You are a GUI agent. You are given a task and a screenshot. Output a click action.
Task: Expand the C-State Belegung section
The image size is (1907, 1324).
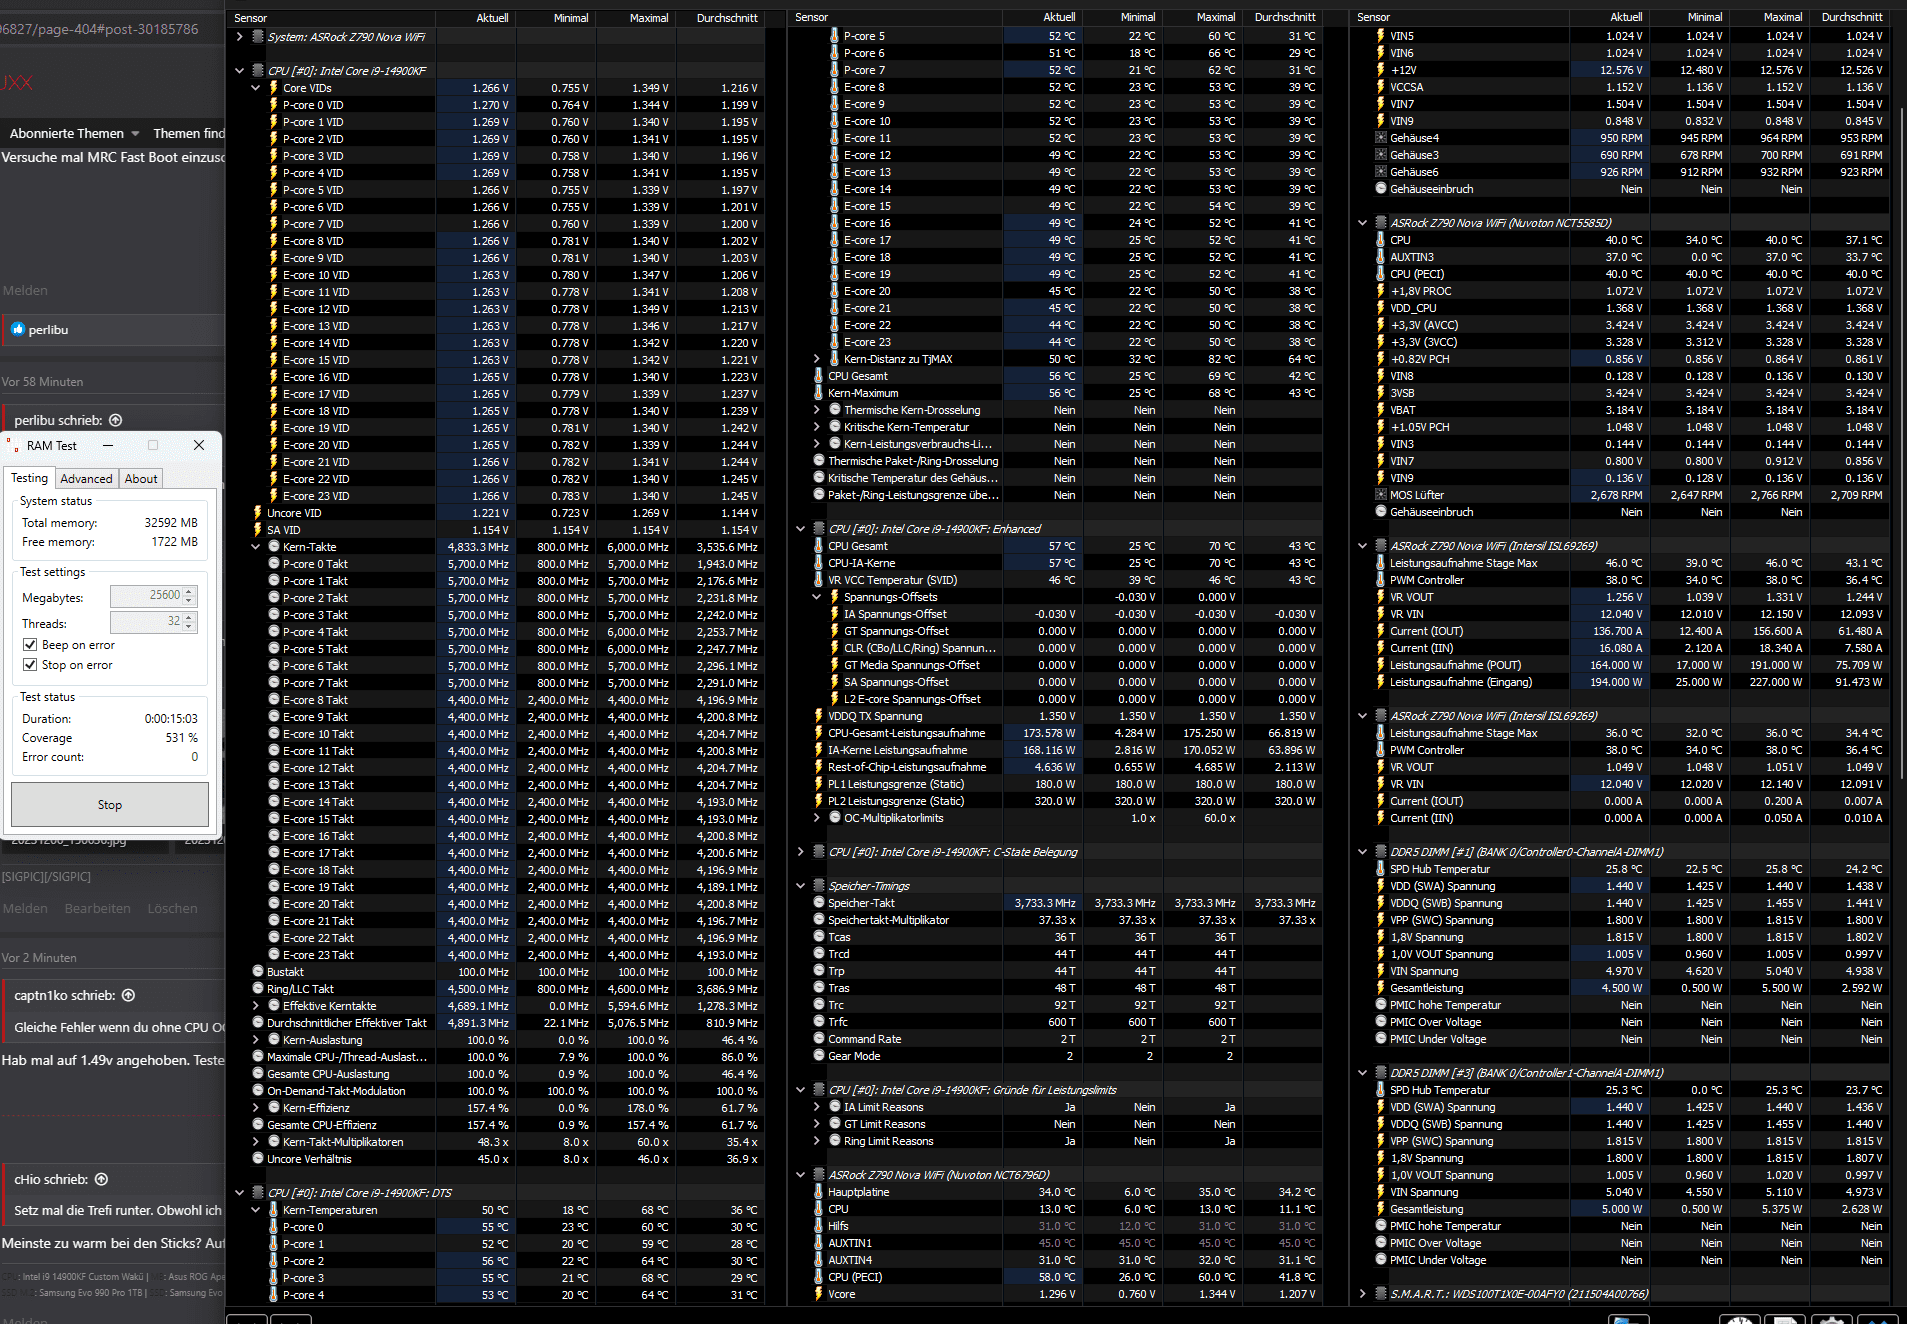click(x=800, y=852)
